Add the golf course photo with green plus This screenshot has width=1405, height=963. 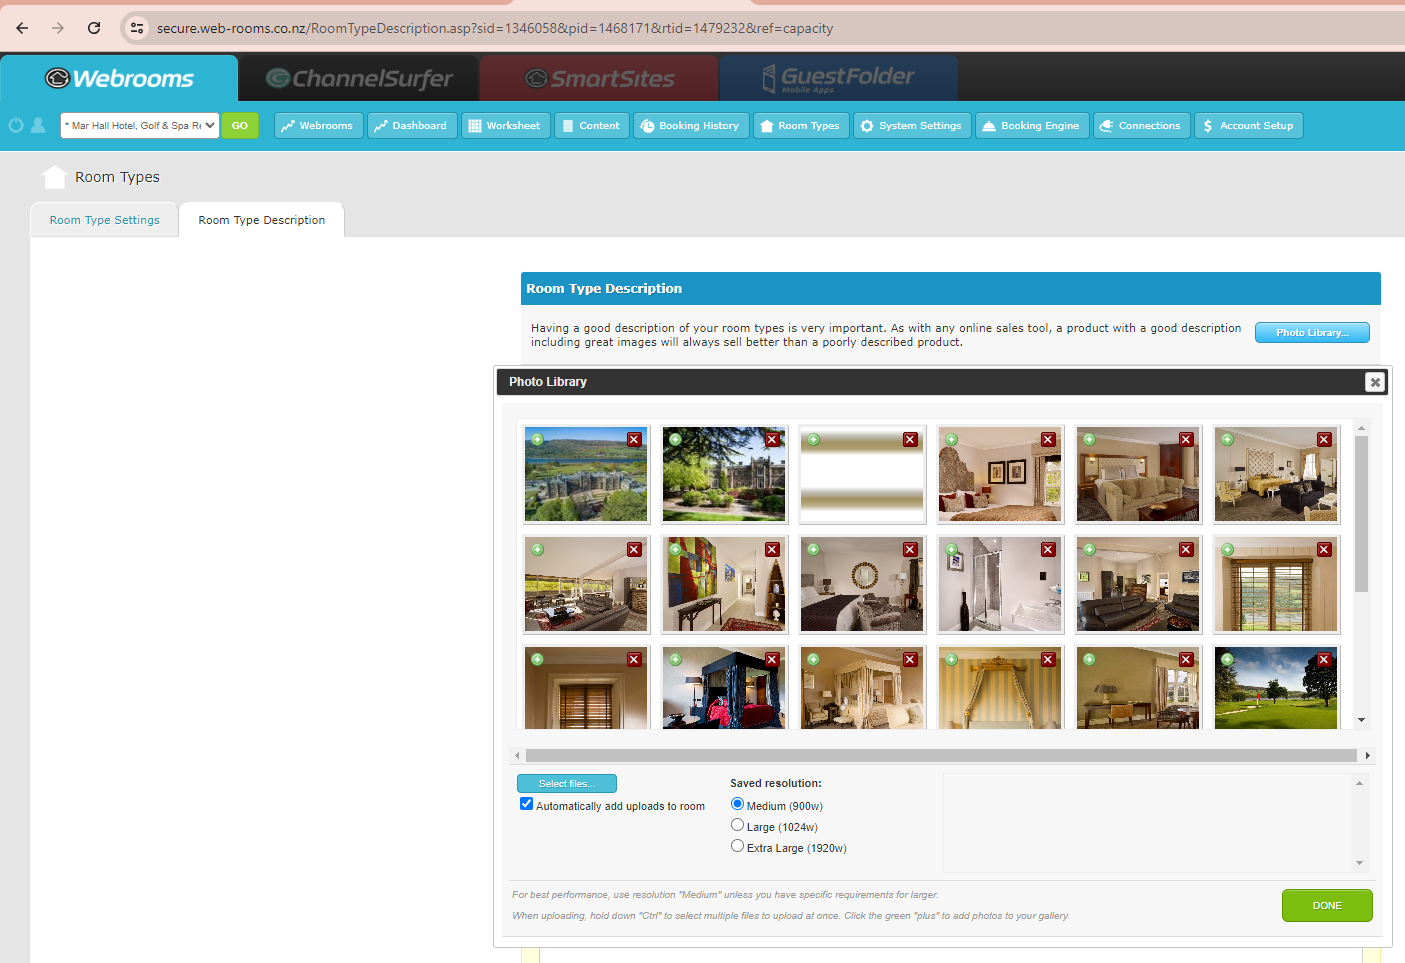coord(1227,660)
